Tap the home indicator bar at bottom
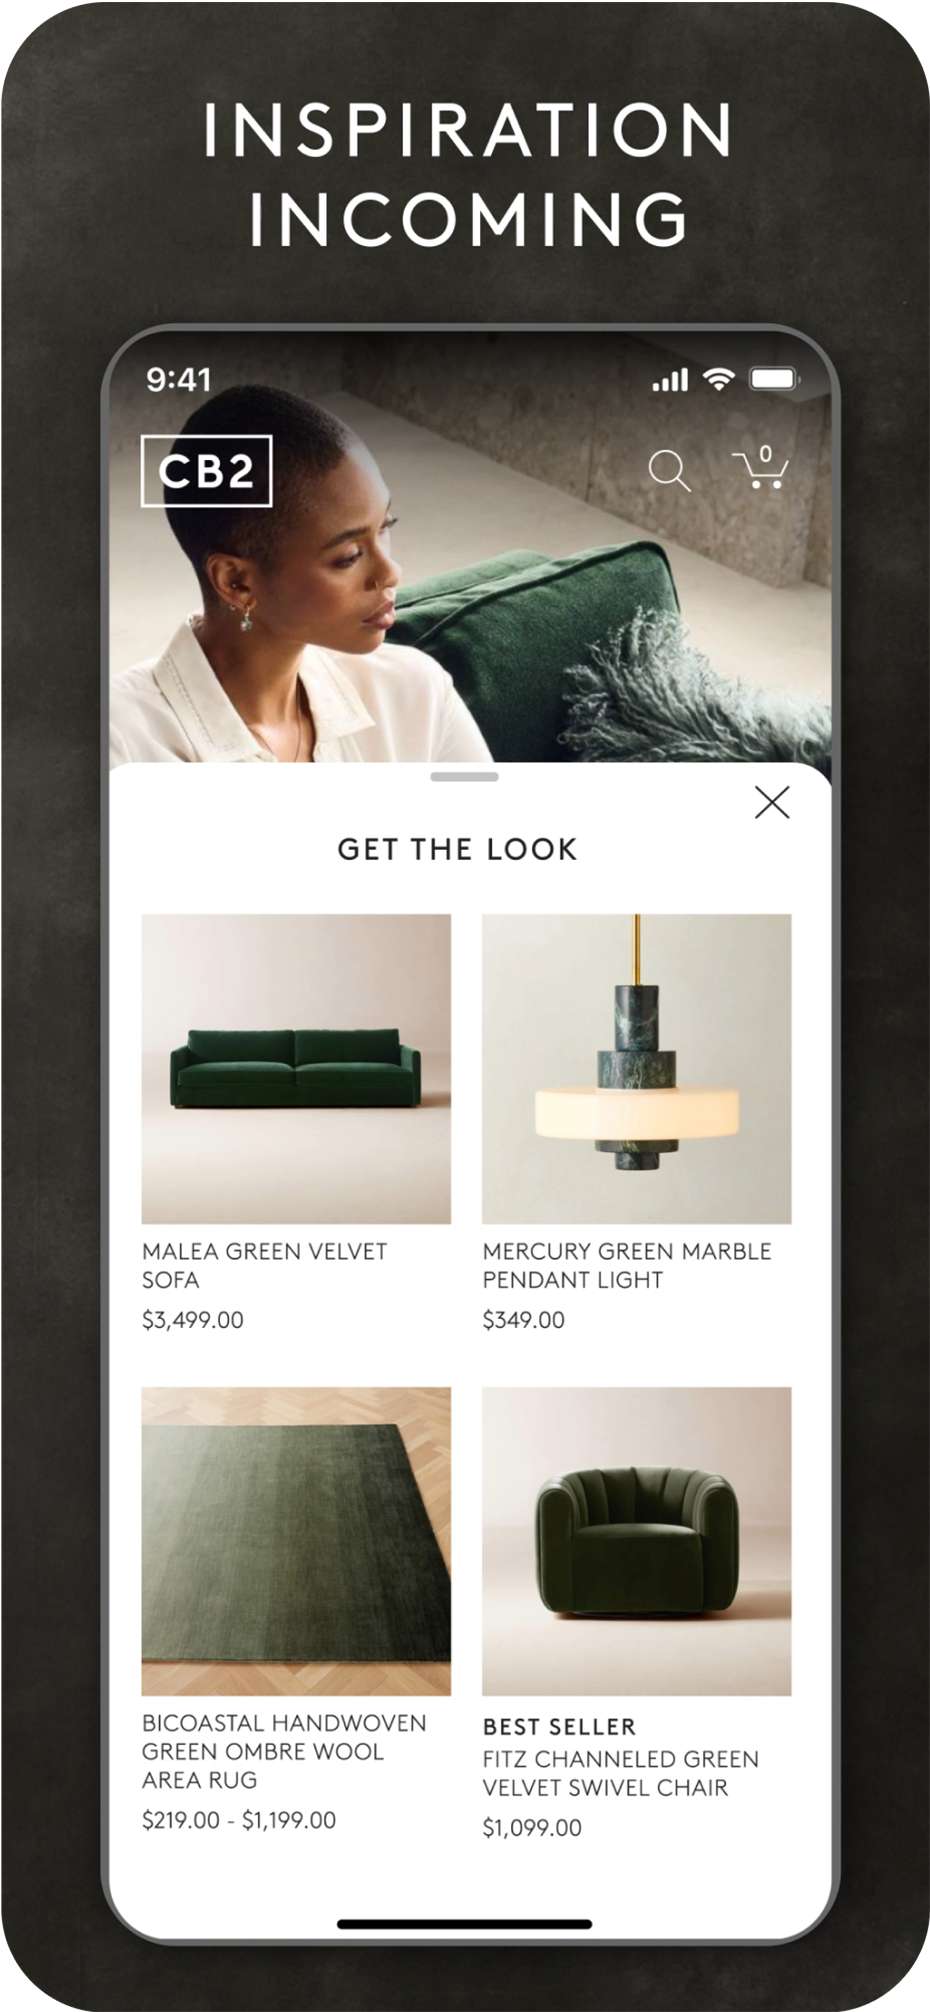 tap(465, 1923)
